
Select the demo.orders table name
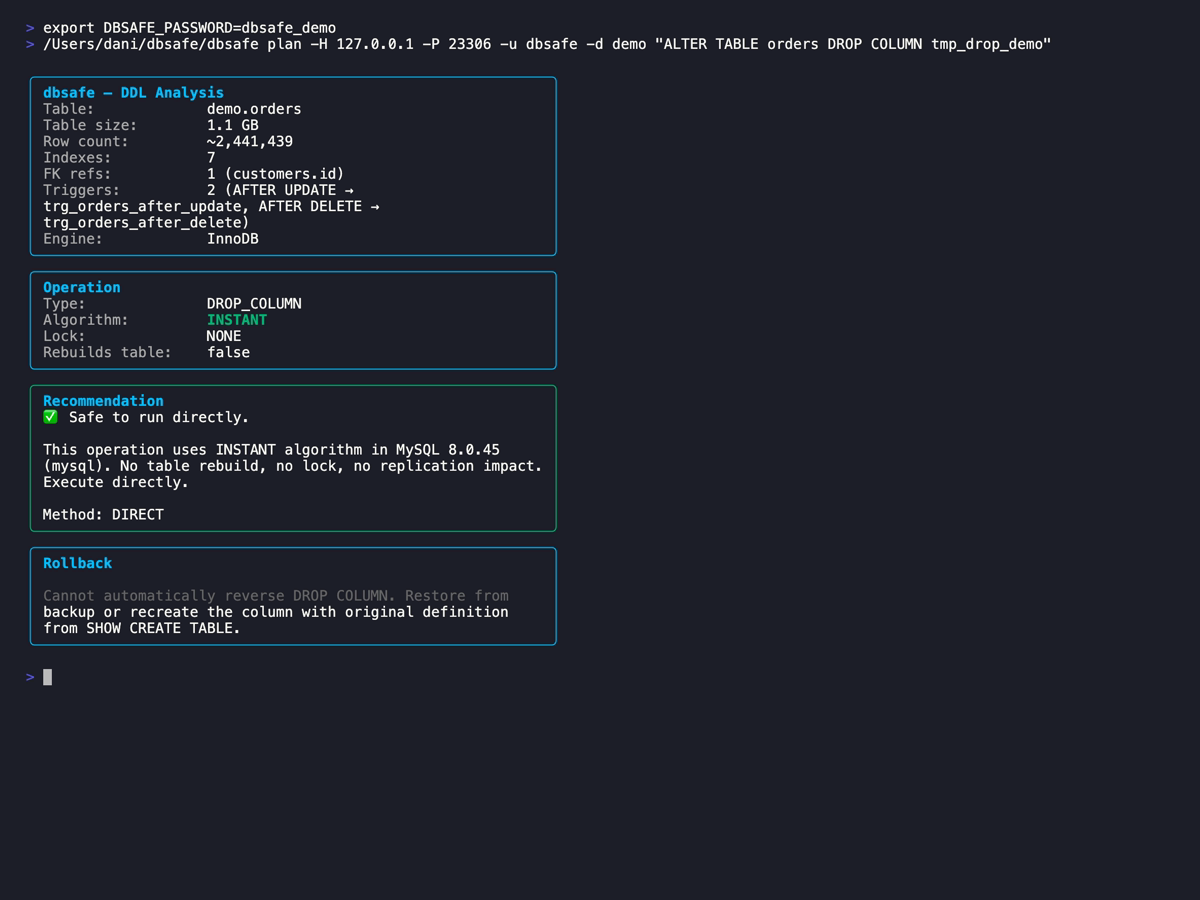tap(254, 108)
